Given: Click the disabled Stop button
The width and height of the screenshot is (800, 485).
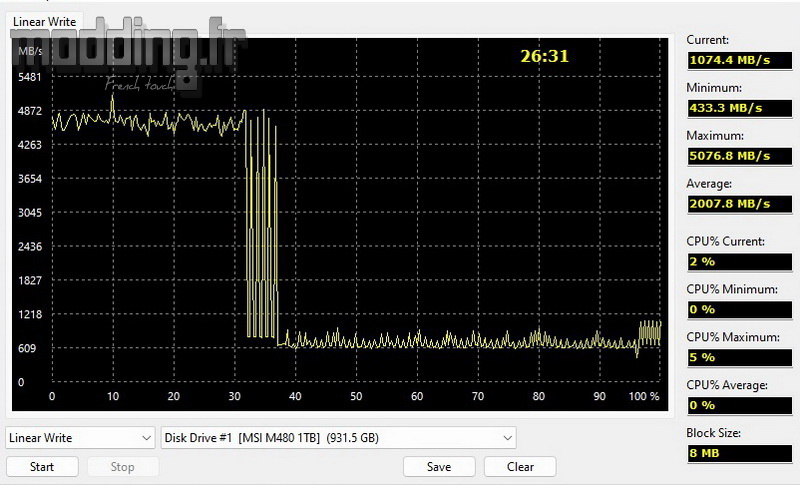Looking at the screenshot, I should [x=122, y=467].
